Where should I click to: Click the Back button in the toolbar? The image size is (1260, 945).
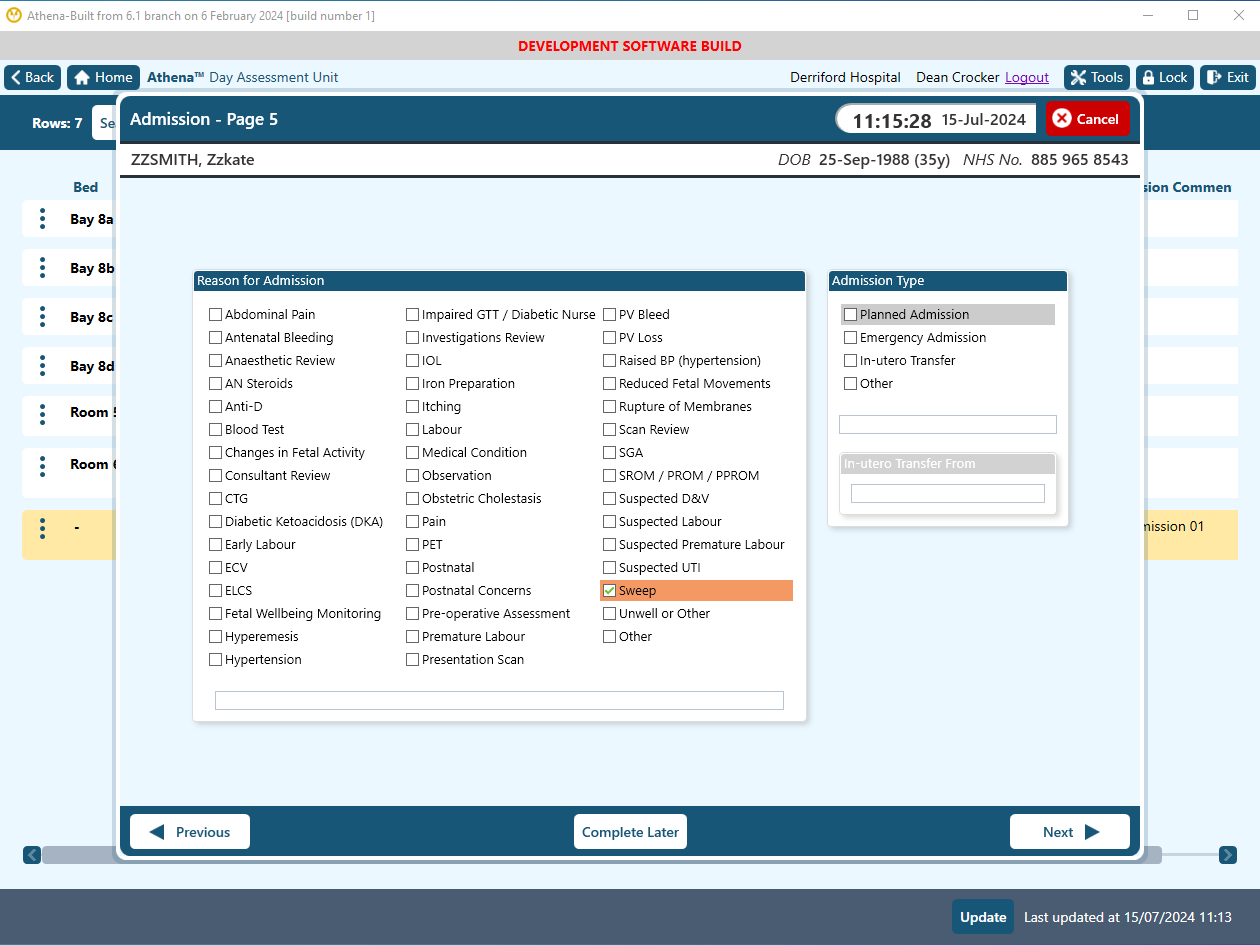[x=33, y=77]
